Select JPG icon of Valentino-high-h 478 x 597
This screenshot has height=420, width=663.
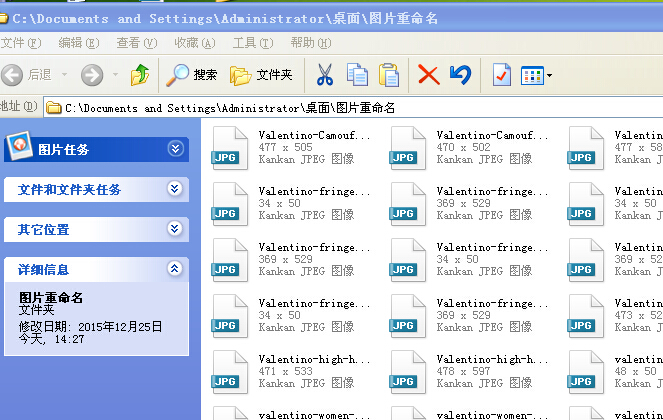coord(408,372)
